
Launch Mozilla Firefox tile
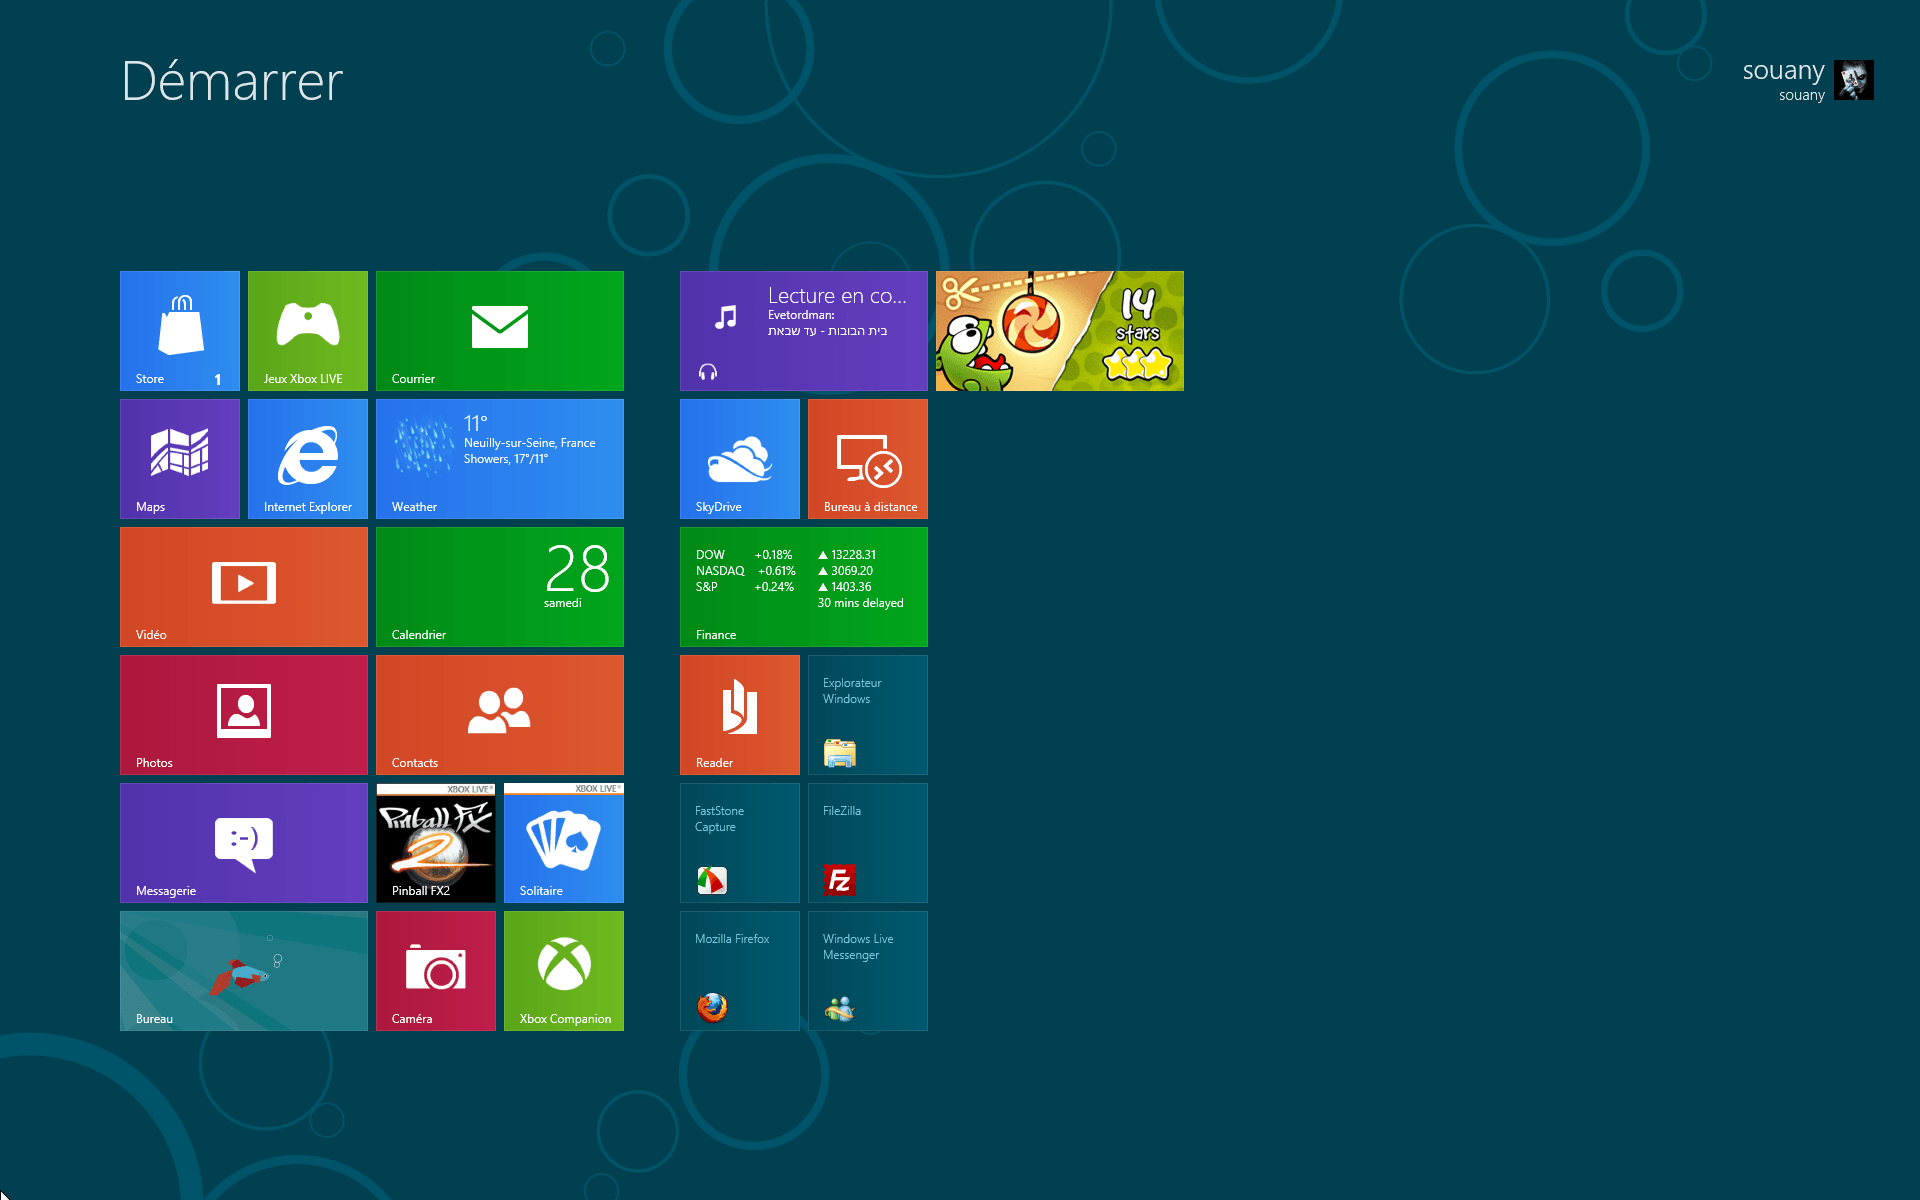[740, 971]
